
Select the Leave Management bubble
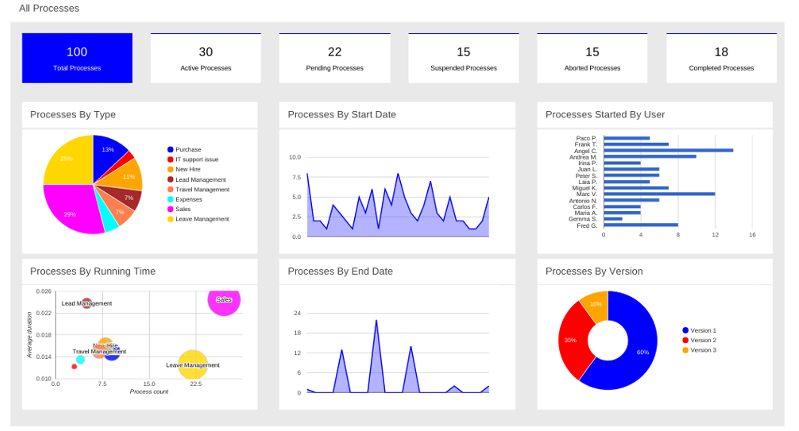[x=193, y=365]
